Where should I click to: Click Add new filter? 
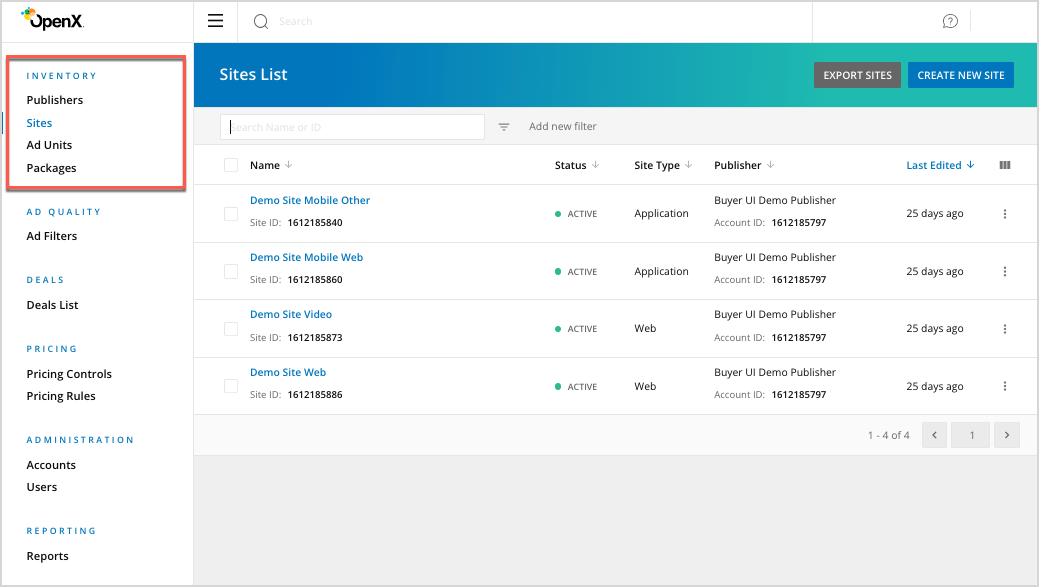[x=563, y=127]
